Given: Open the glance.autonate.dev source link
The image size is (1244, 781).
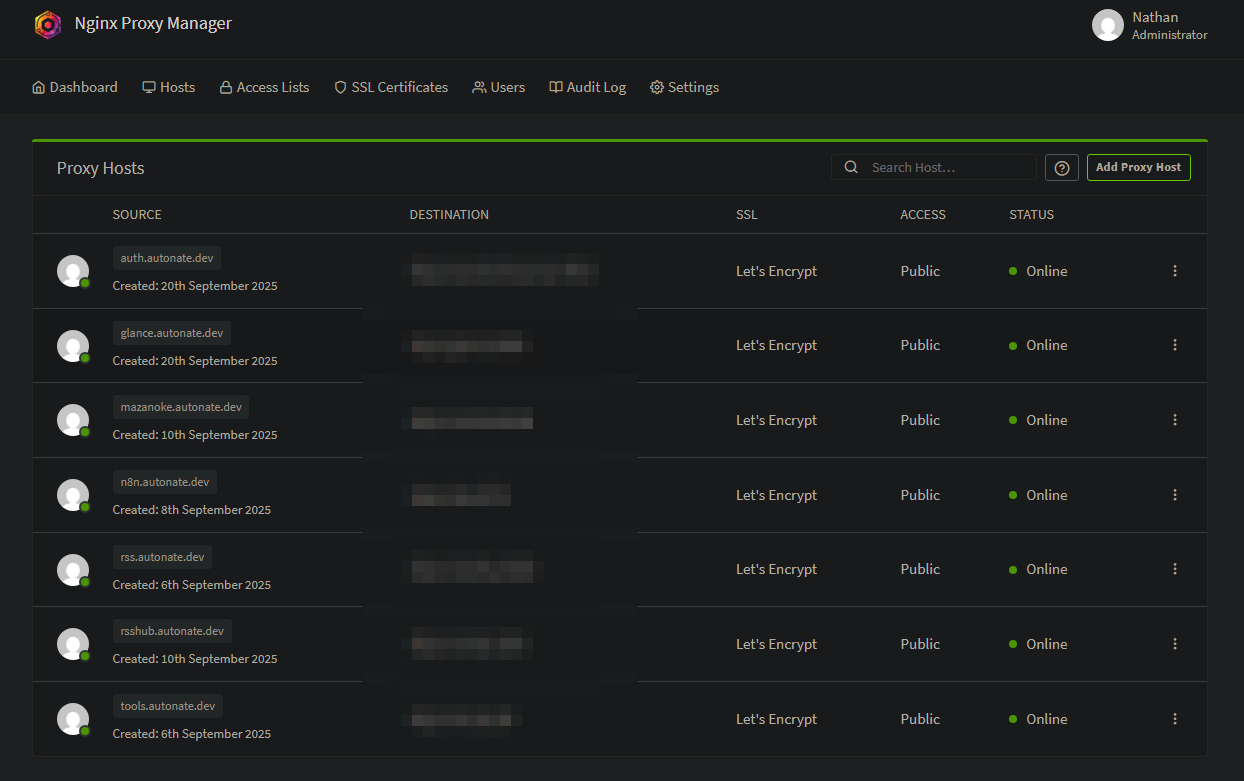Looking at the screenshot, I should point(171,333).
